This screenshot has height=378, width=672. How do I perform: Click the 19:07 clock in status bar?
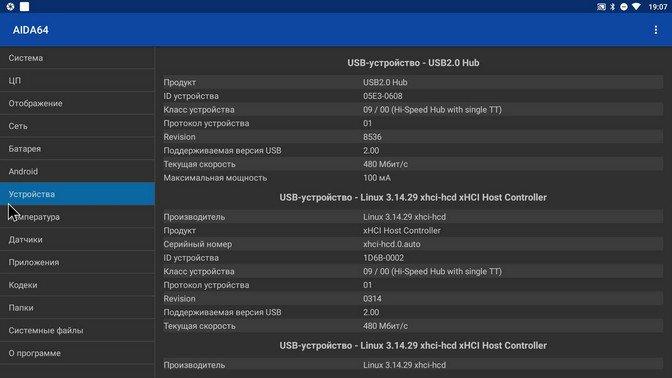(657, 7)
